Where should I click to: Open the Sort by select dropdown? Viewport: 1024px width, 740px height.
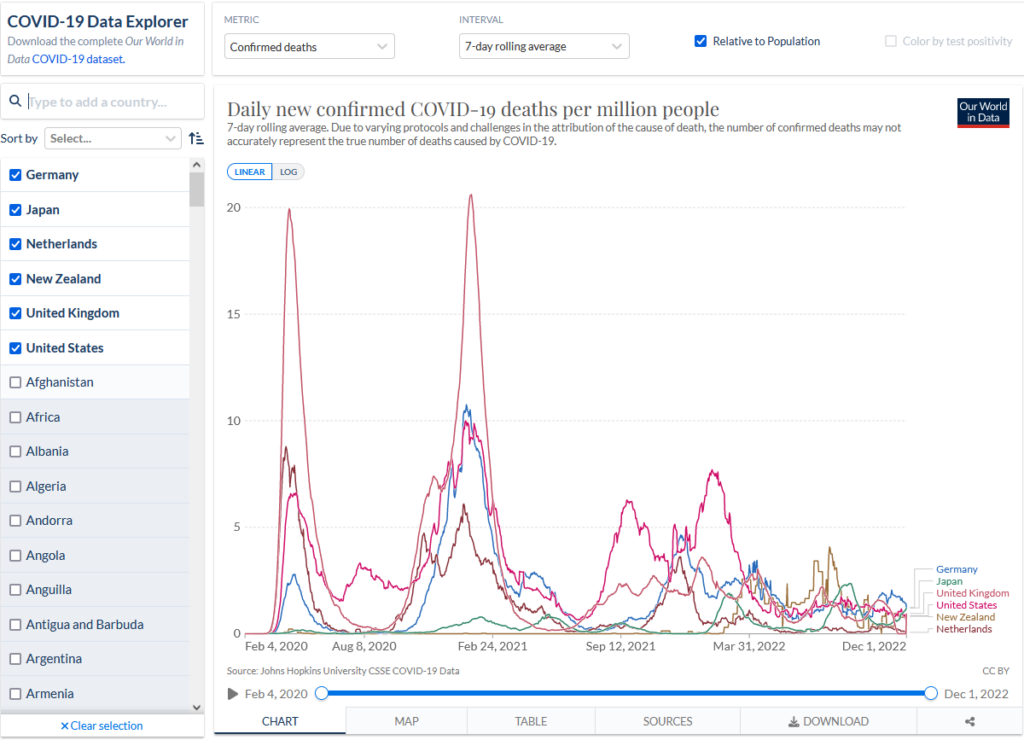tap(112, 138)
